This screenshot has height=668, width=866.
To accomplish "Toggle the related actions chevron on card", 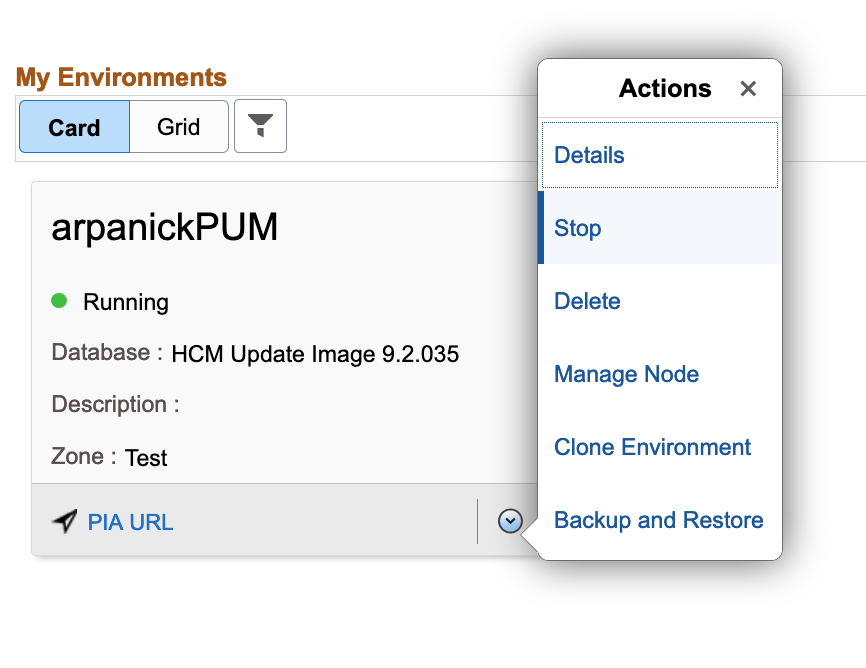I will (510, 521).
